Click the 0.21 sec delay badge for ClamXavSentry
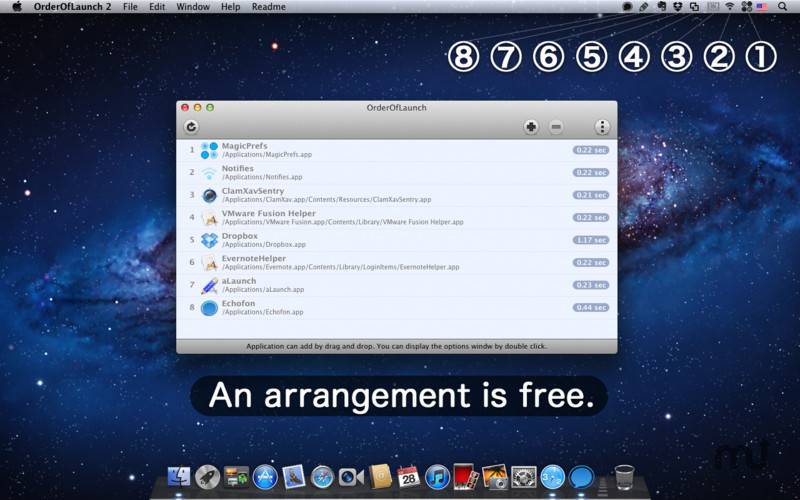800x500 pixels. point(591,195)
